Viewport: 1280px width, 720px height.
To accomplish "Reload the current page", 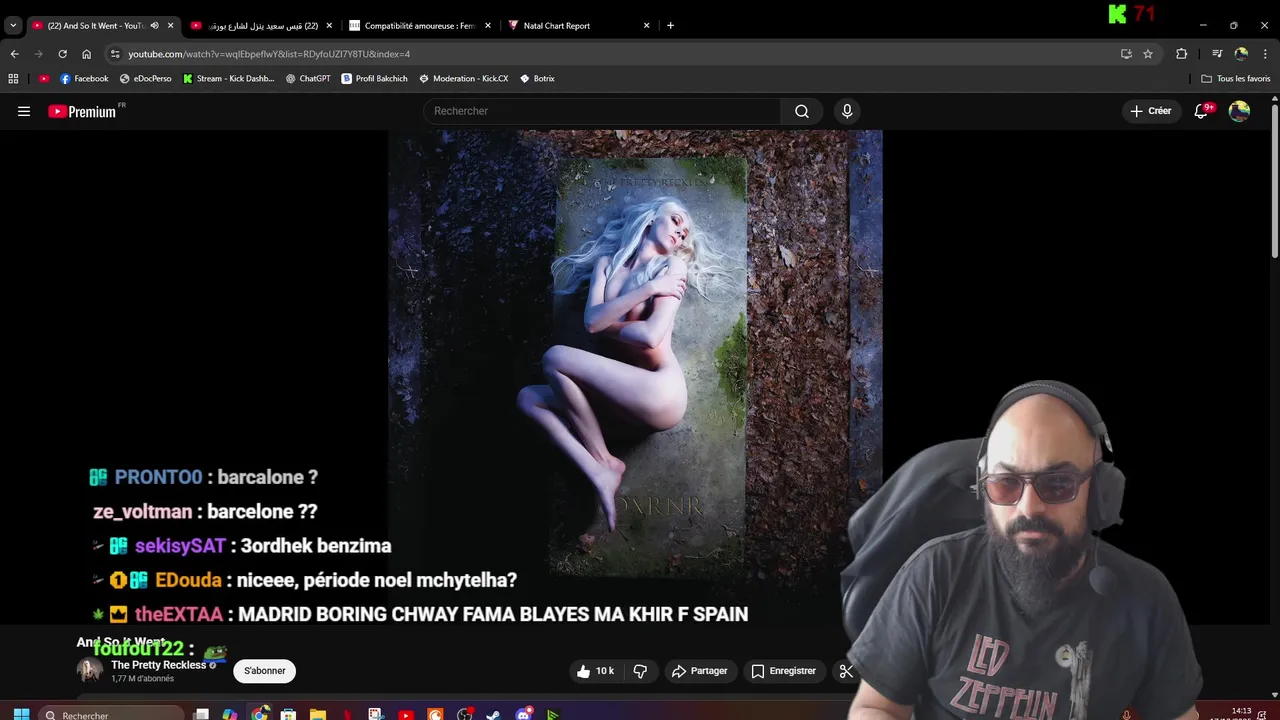I will coord(62,54).
